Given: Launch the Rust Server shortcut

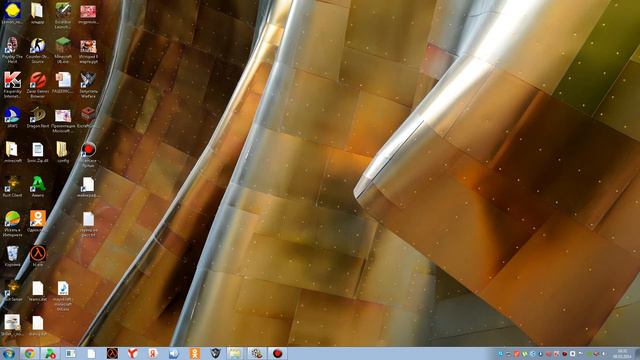Looking at the screenshot, I should click(x=12, y=288).
